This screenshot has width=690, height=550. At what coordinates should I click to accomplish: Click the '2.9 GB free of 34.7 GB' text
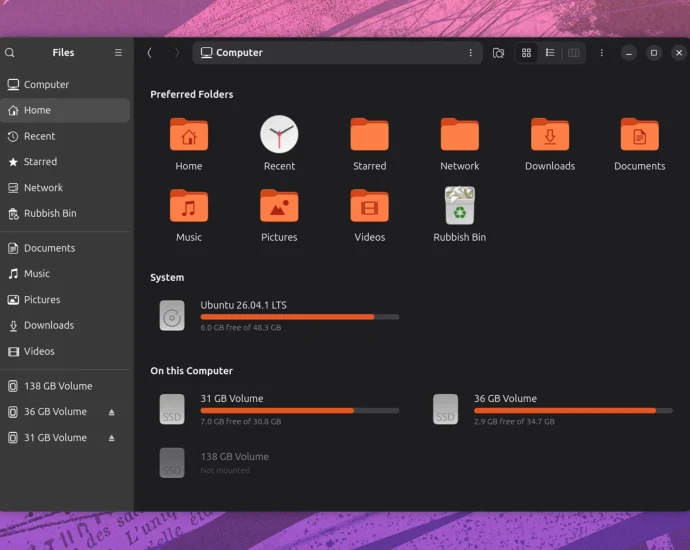(x=514, y=422)
